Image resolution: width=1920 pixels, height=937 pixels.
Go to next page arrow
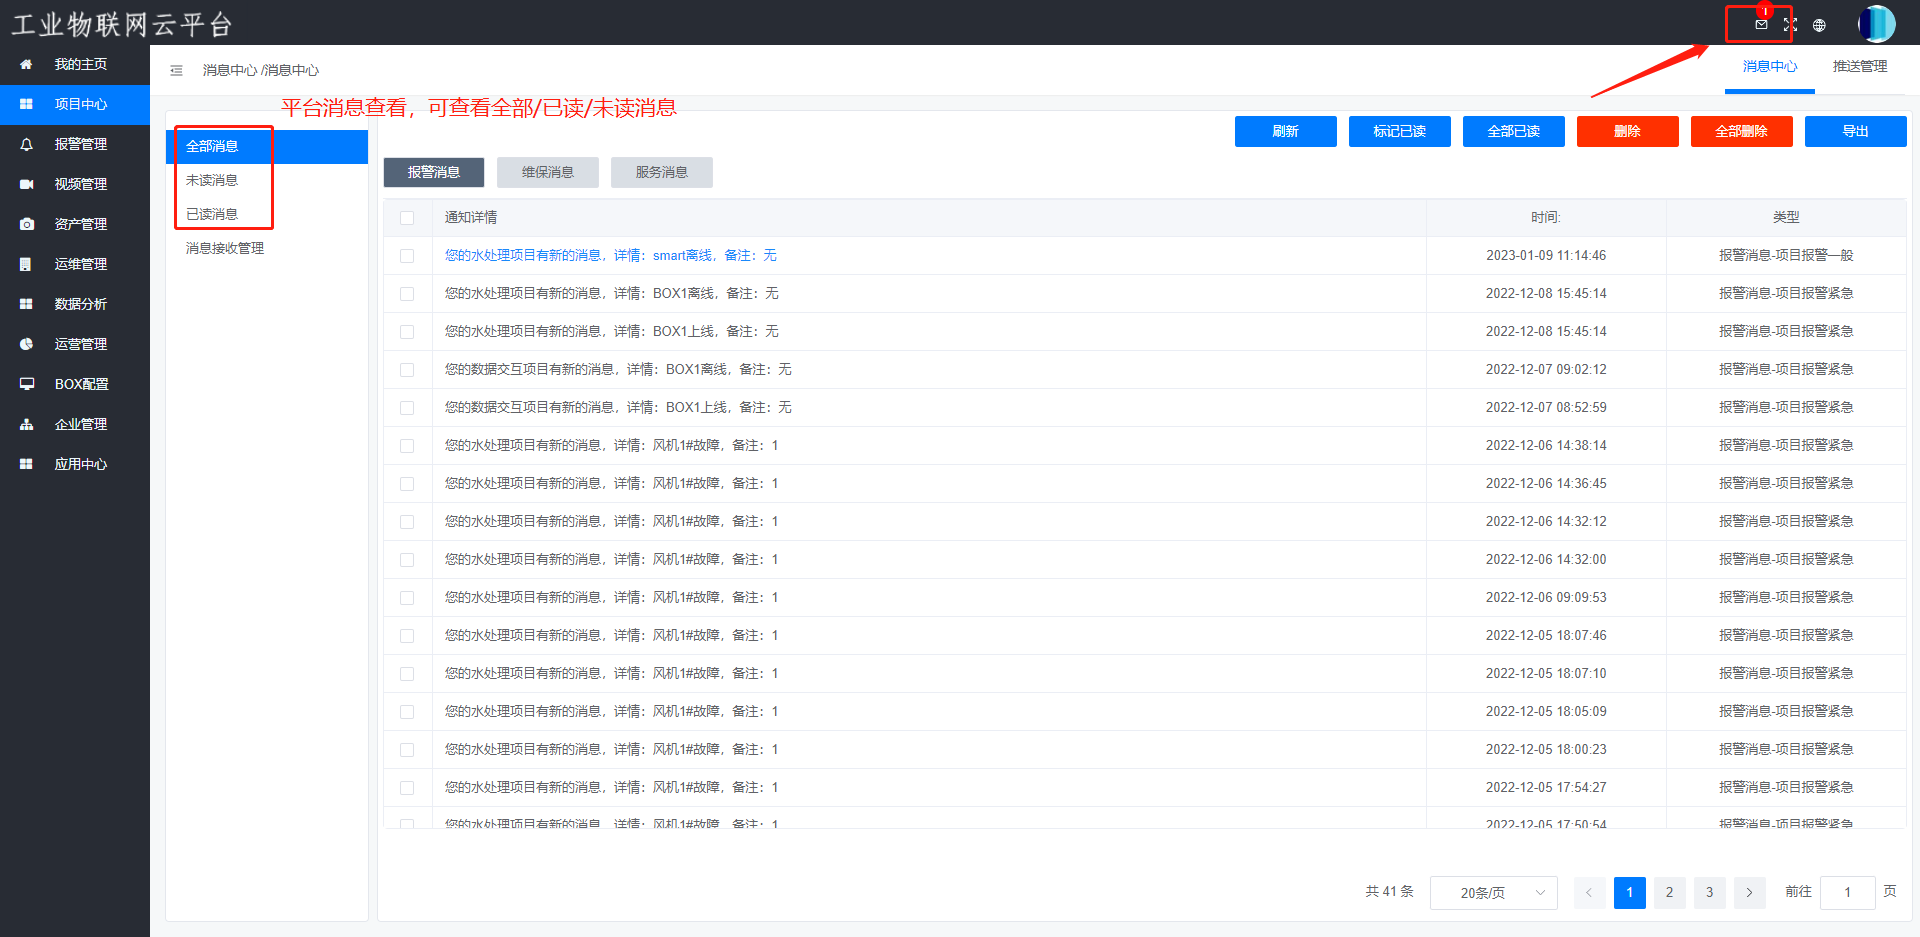(x=1749, y=892)
